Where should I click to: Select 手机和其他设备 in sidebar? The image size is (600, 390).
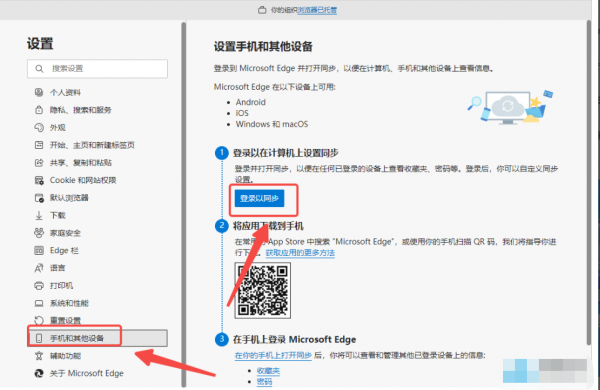point(97,338)
